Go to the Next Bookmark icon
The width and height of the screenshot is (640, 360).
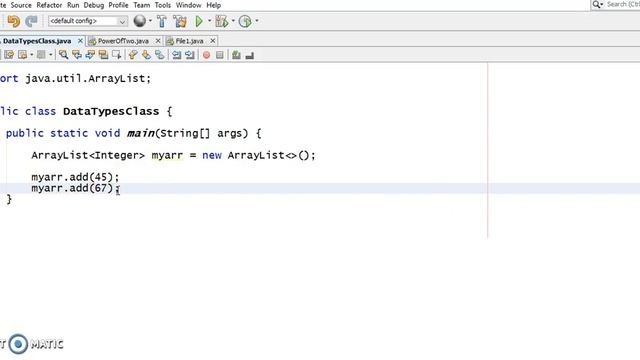[146, 55]
